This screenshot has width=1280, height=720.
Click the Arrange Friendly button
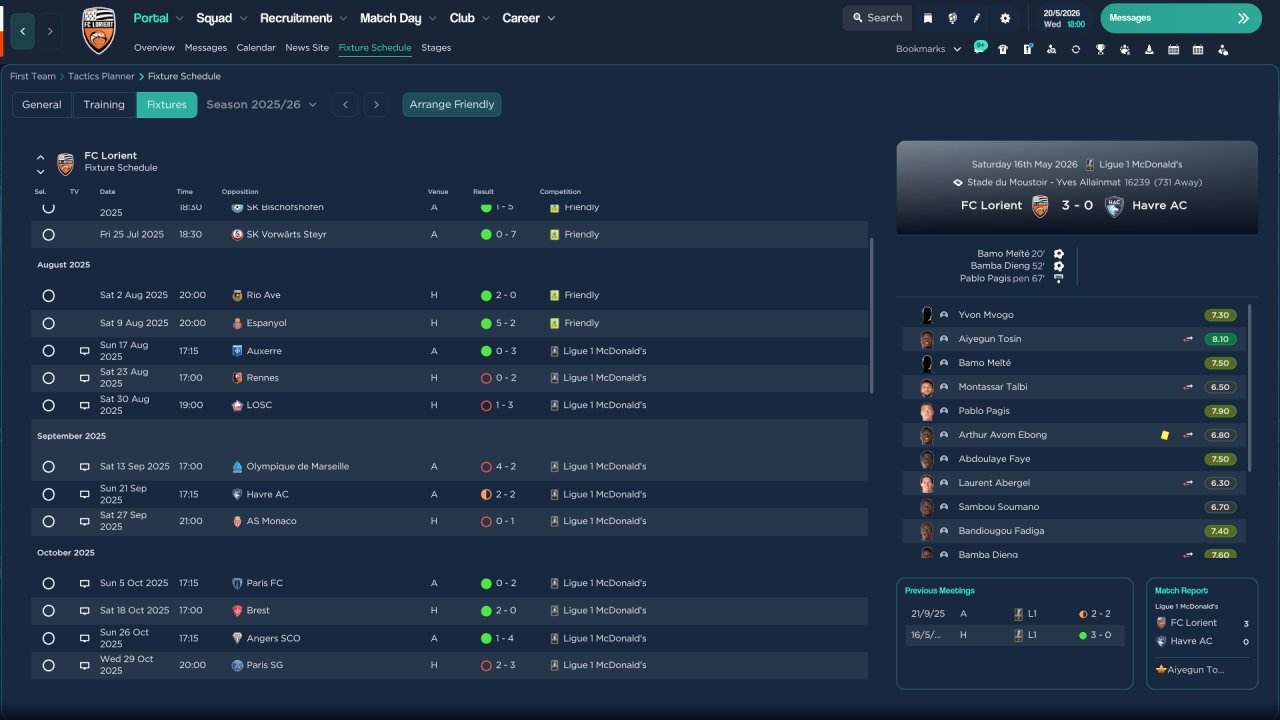[452, 104]
